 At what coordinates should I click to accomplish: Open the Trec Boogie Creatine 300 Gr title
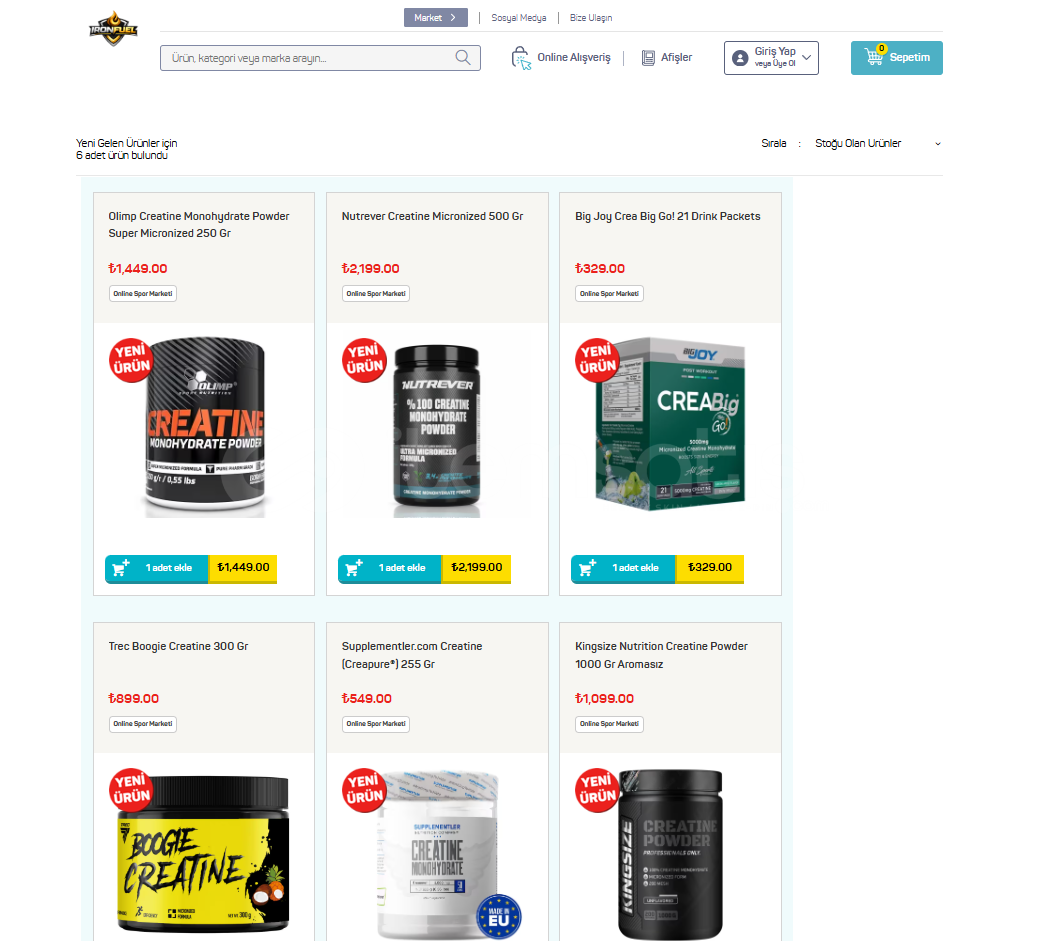(x=178, y=646)
